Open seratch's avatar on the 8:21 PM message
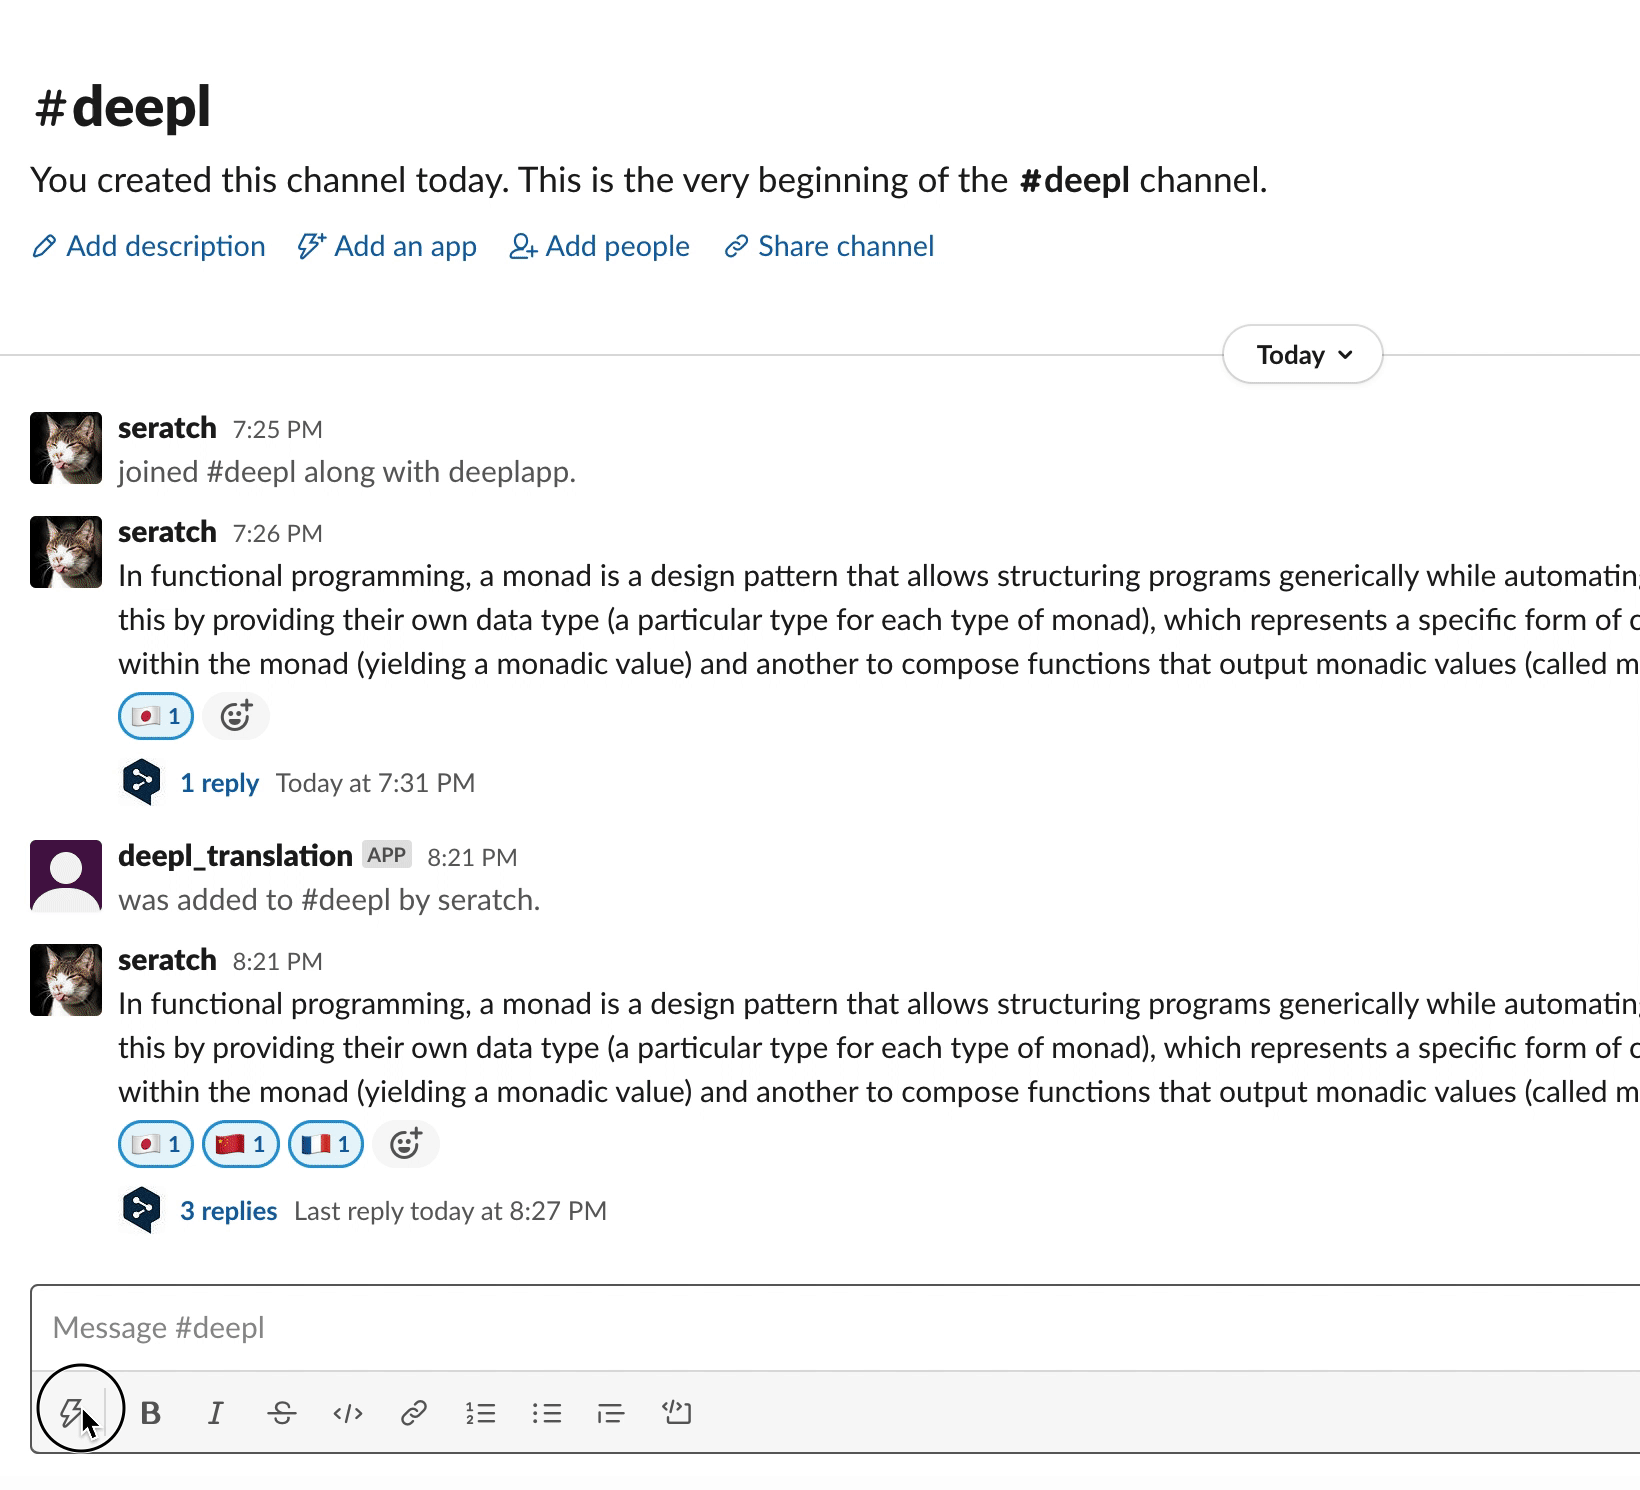 (x=66, y=980)
